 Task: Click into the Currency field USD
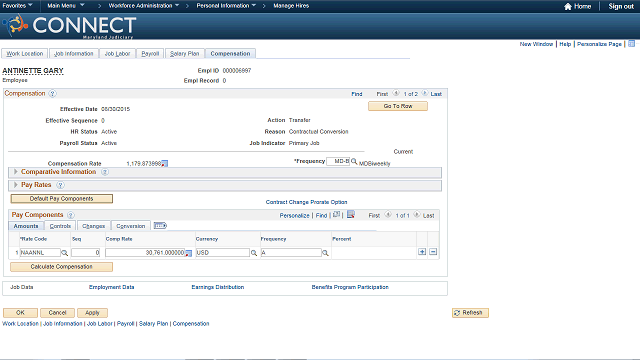[223, 253]
